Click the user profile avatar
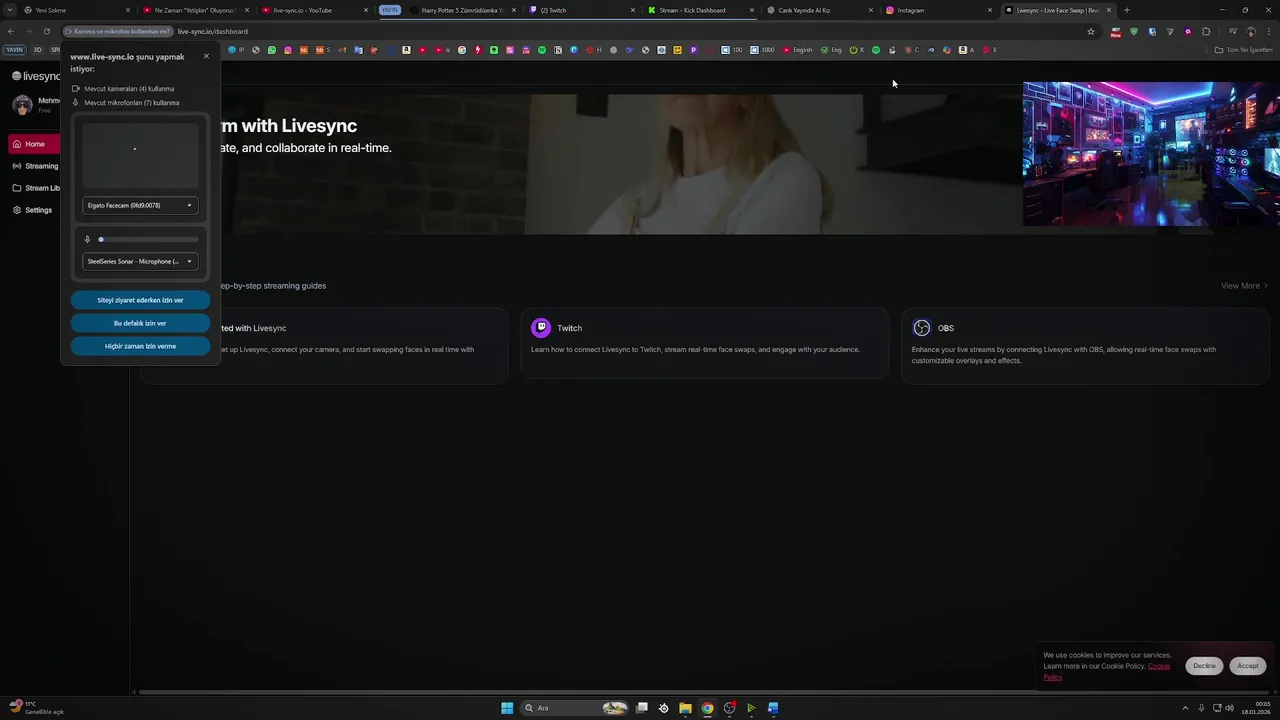Screen dimensions: 1280x720 pos(22,105)
